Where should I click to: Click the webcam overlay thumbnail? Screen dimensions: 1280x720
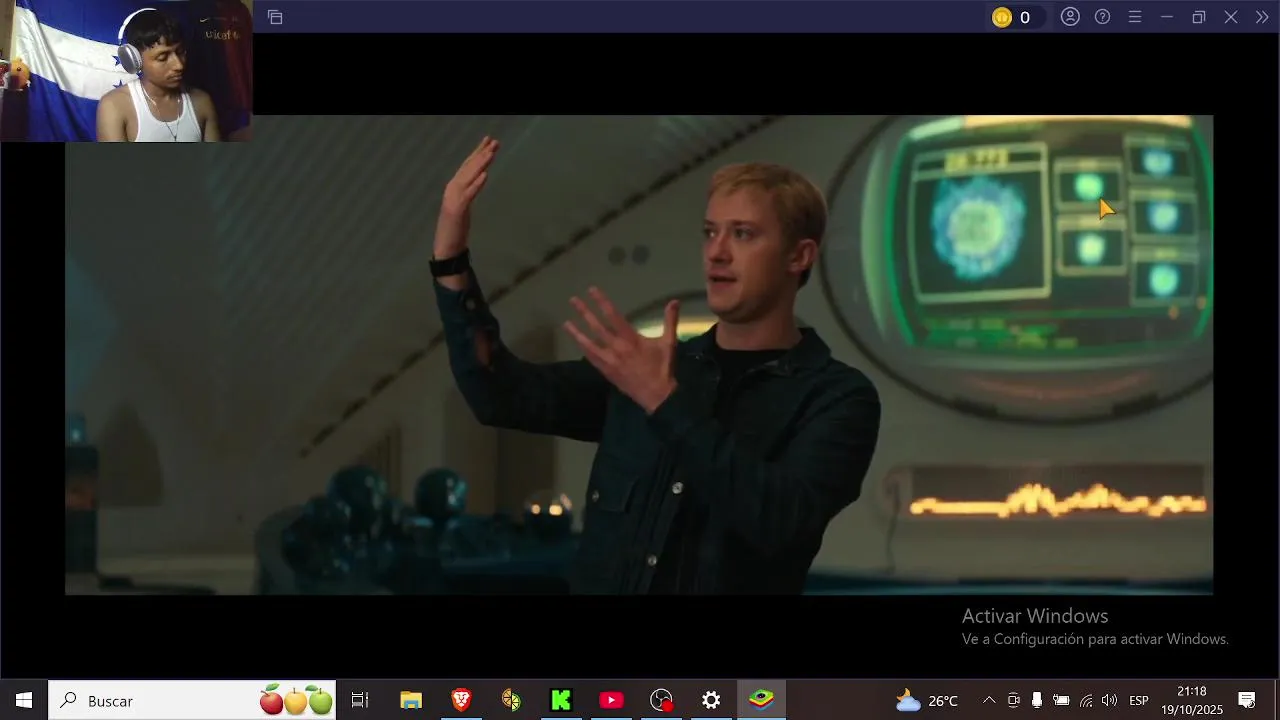point(126,70)
